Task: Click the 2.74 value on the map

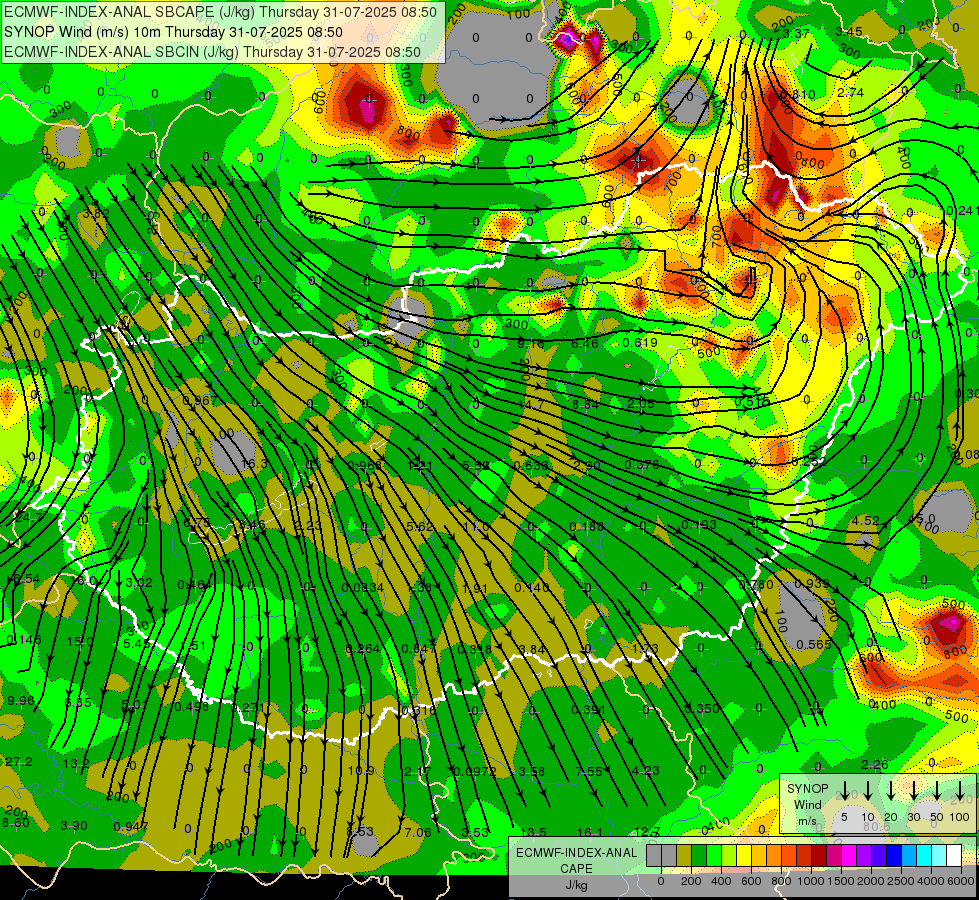Action: (850, 92)
